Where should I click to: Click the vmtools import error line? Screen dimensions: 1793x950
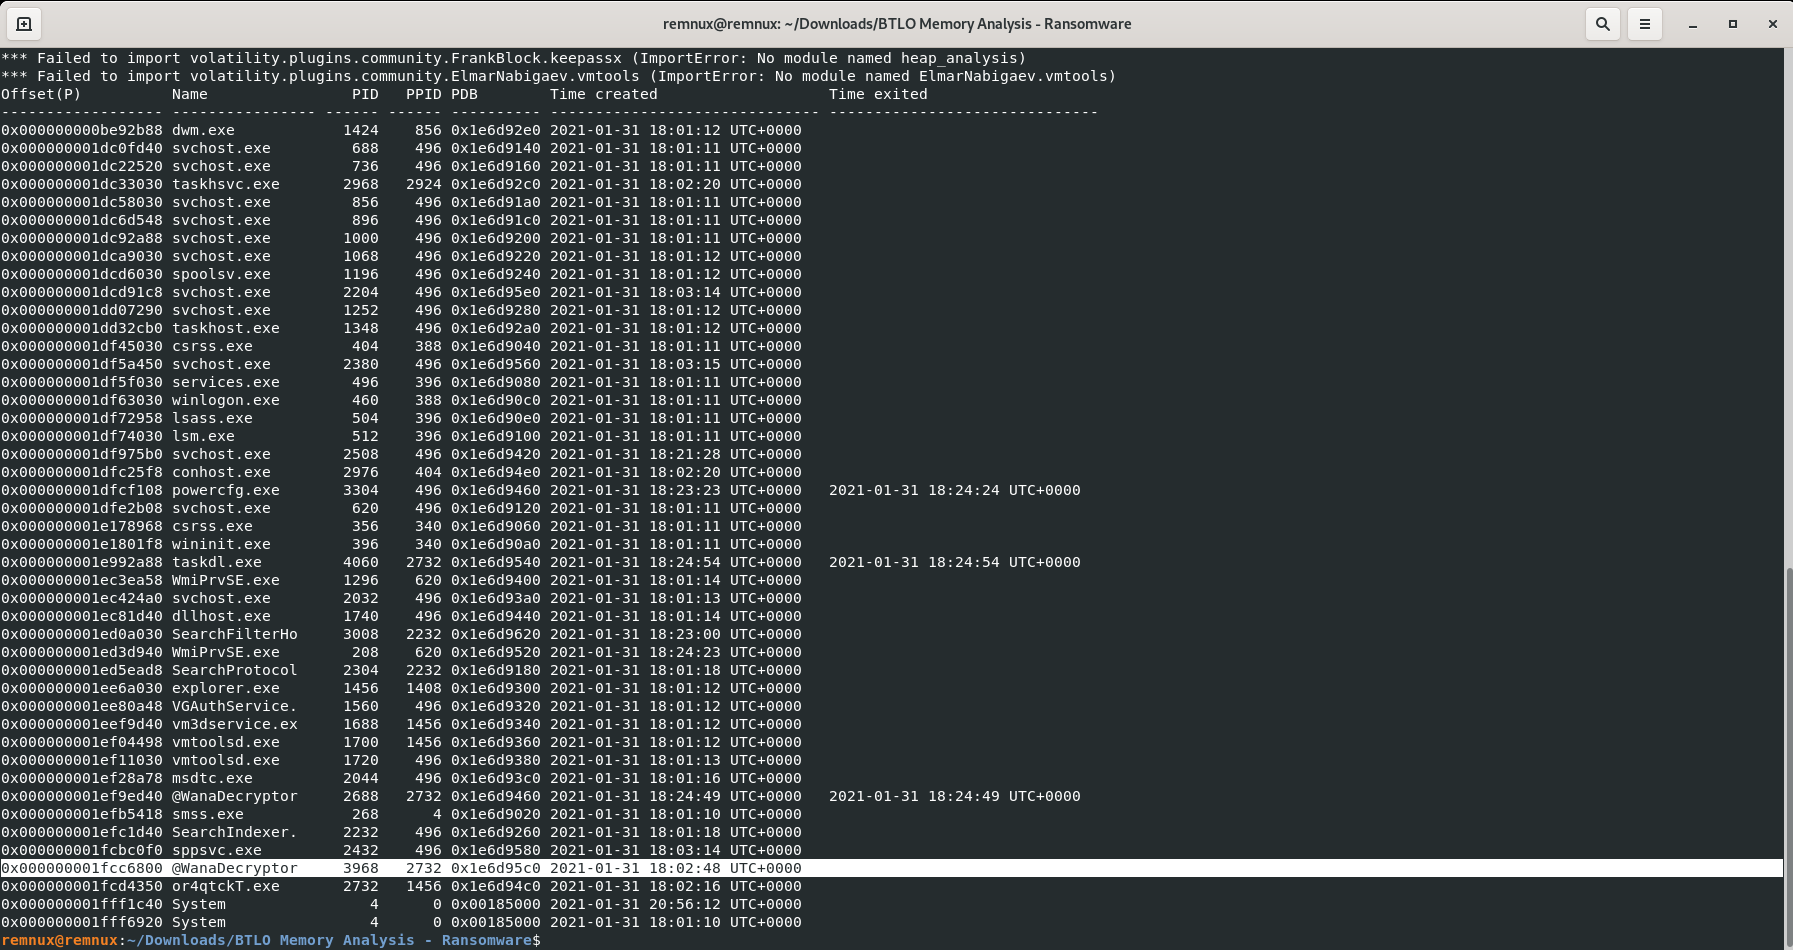[x=559, y=76]
